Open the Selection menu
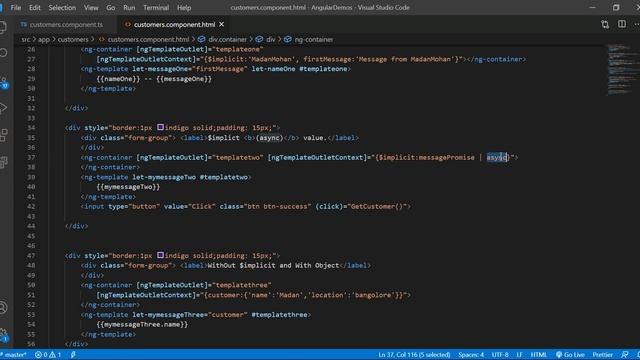 [62, 8]
